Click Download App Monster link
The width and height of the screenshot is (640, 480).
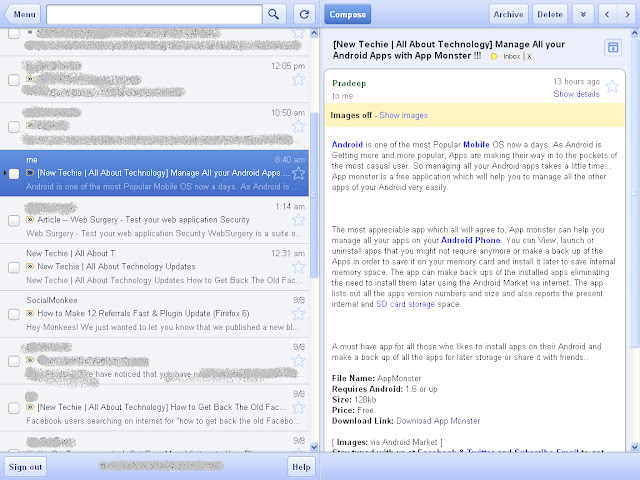tap(438, 421)
